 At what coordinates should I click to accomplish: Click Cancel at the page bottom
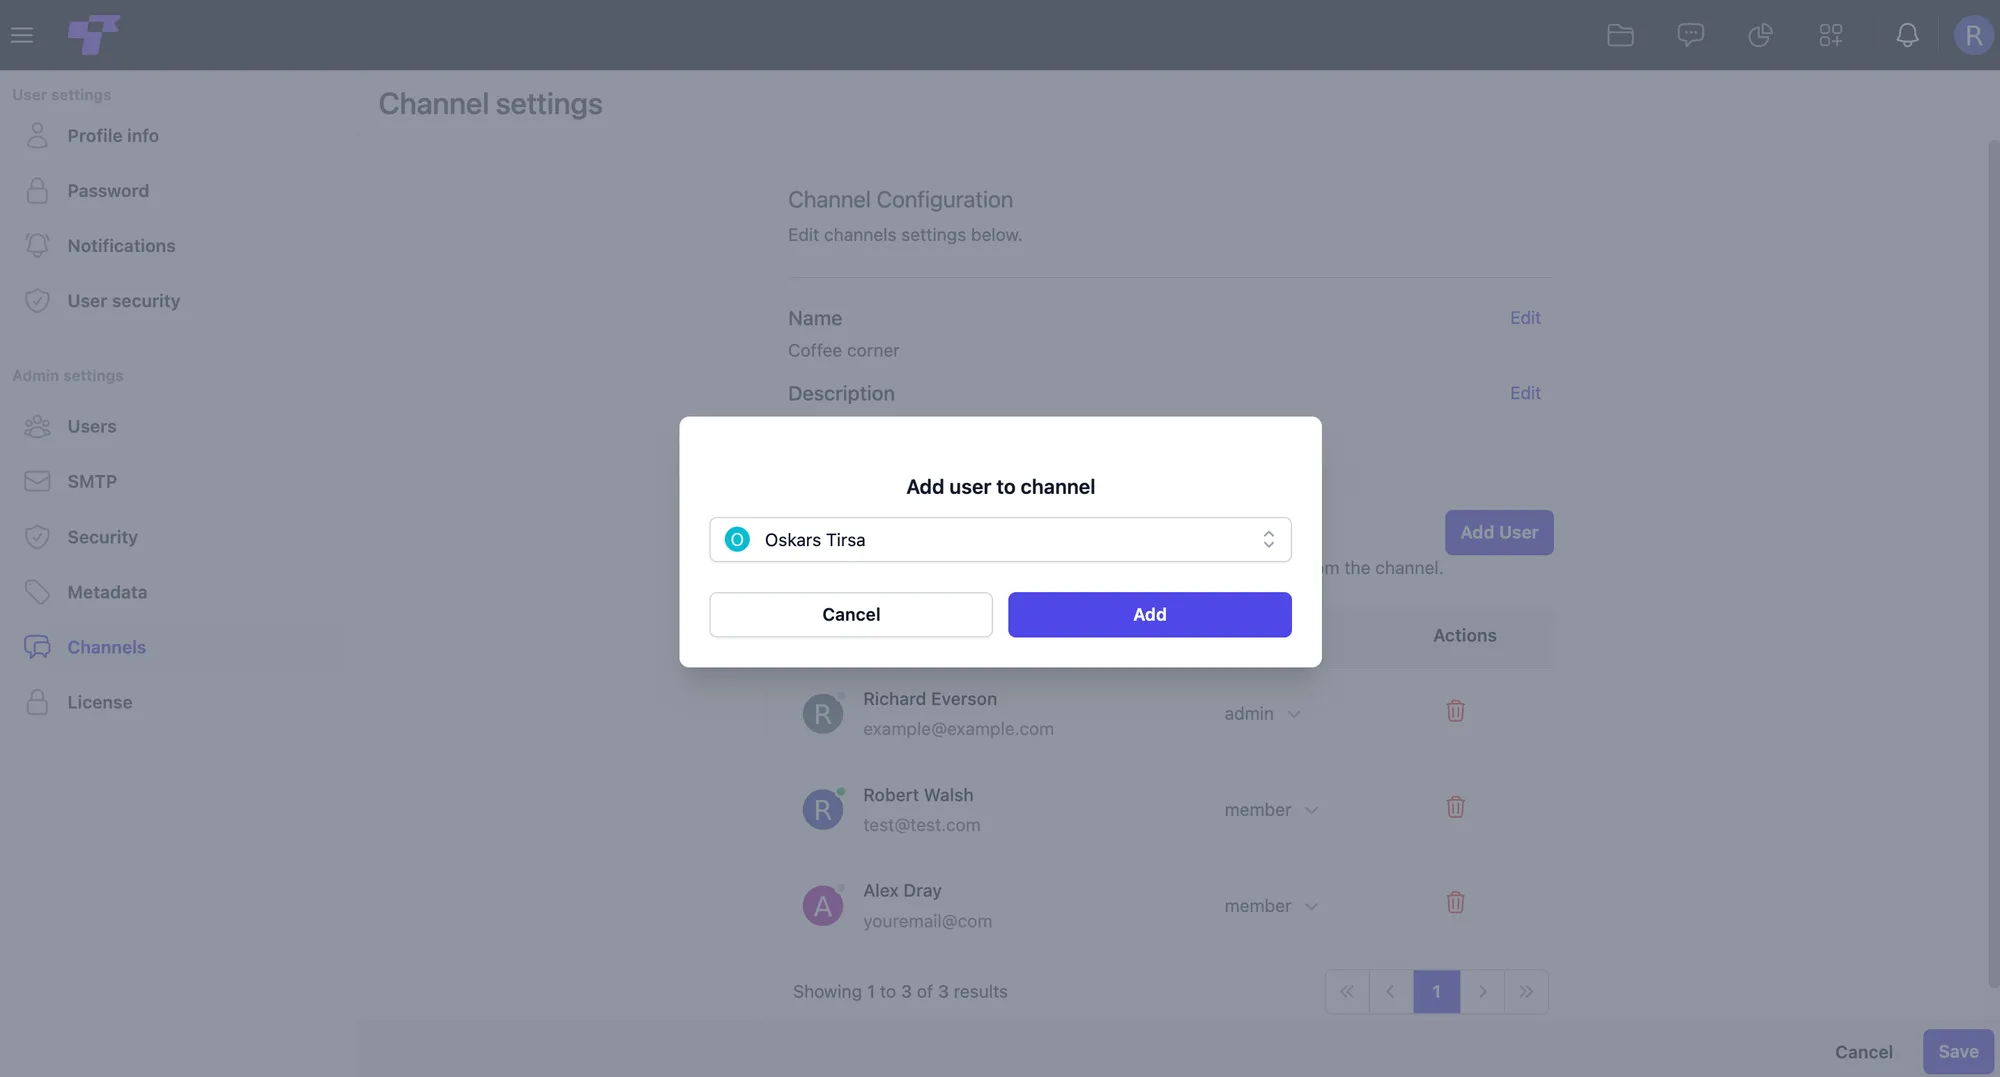click(x=1863, y=1052)
